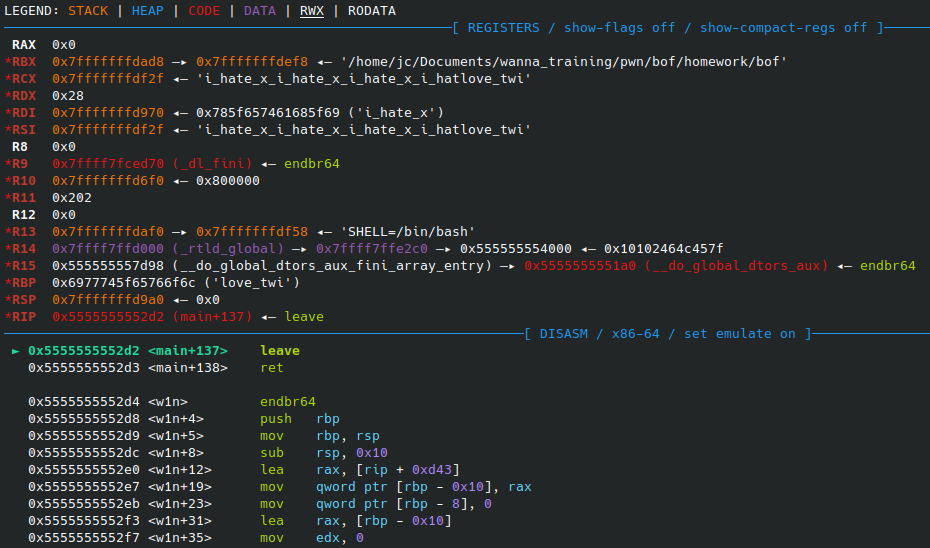Click the R8 register name
930x548 pixels.
20,147
